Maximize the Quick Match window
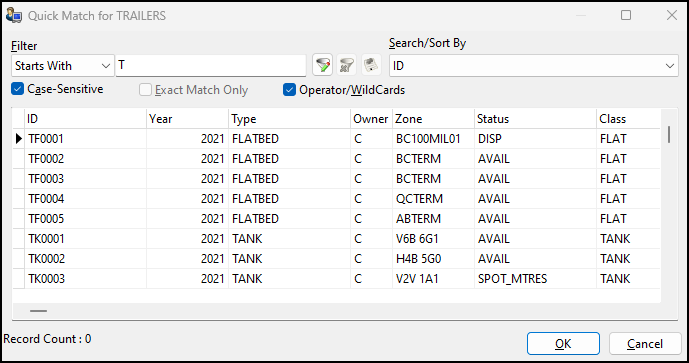This screenshot has height=363, width=689. click(626, 15)
